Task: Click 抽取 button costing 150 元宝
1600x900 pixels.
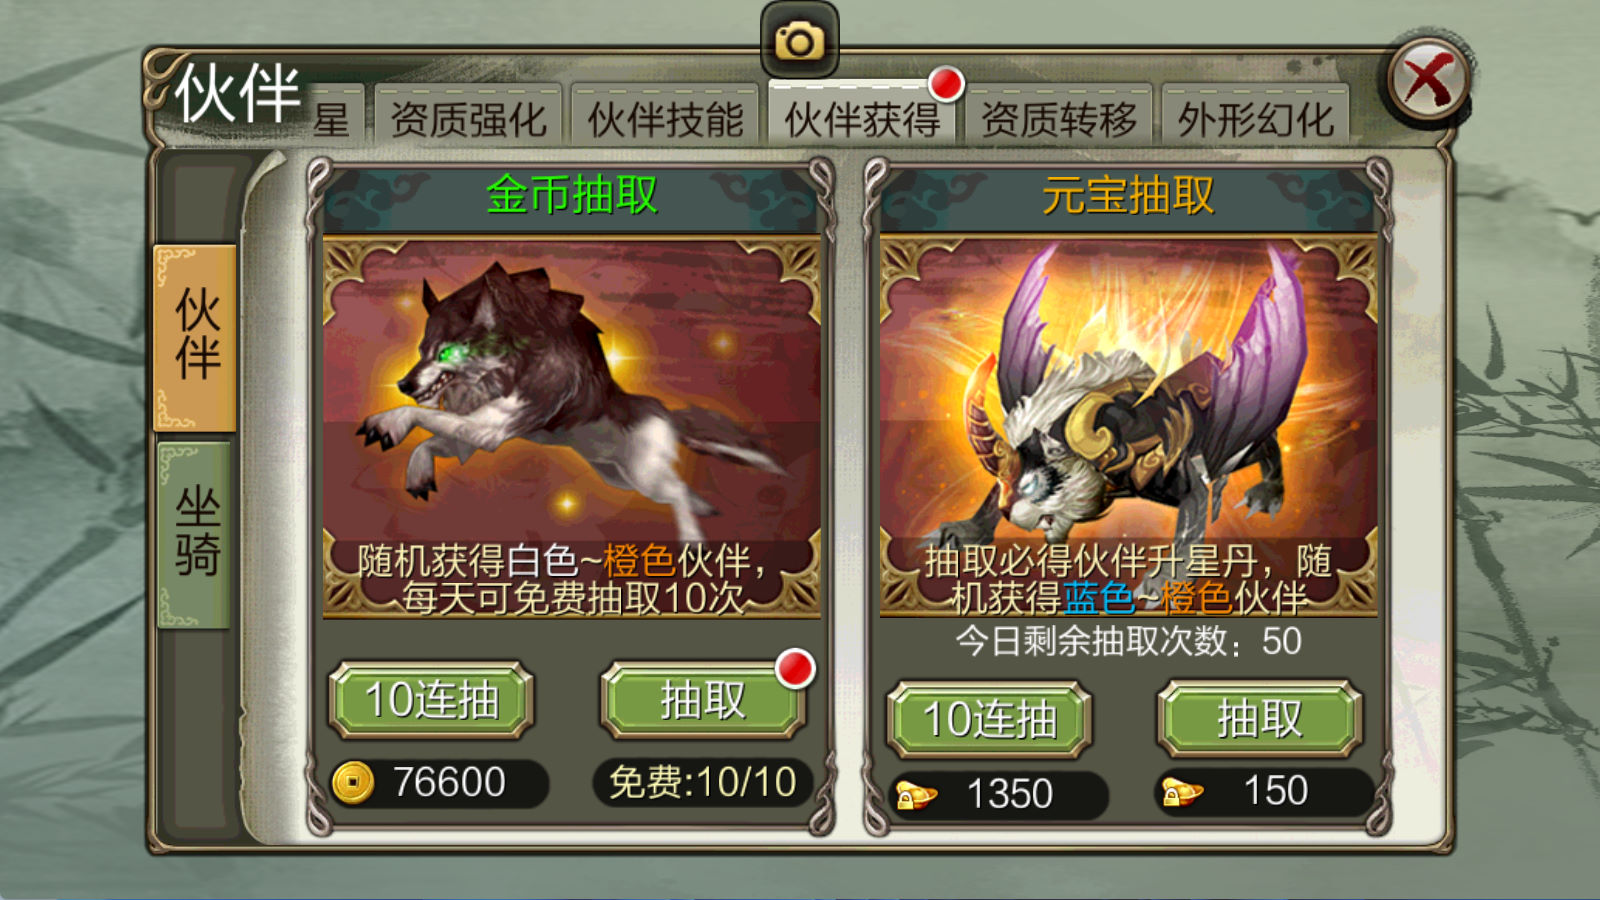Action: 1260,718
